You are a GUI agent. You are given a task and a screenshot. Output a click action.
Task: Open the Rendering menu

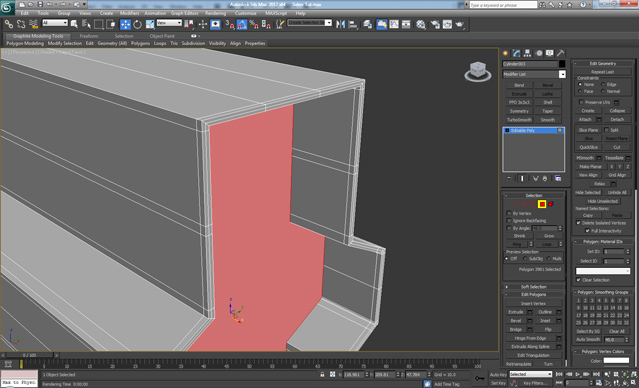[x=215, y=13]
